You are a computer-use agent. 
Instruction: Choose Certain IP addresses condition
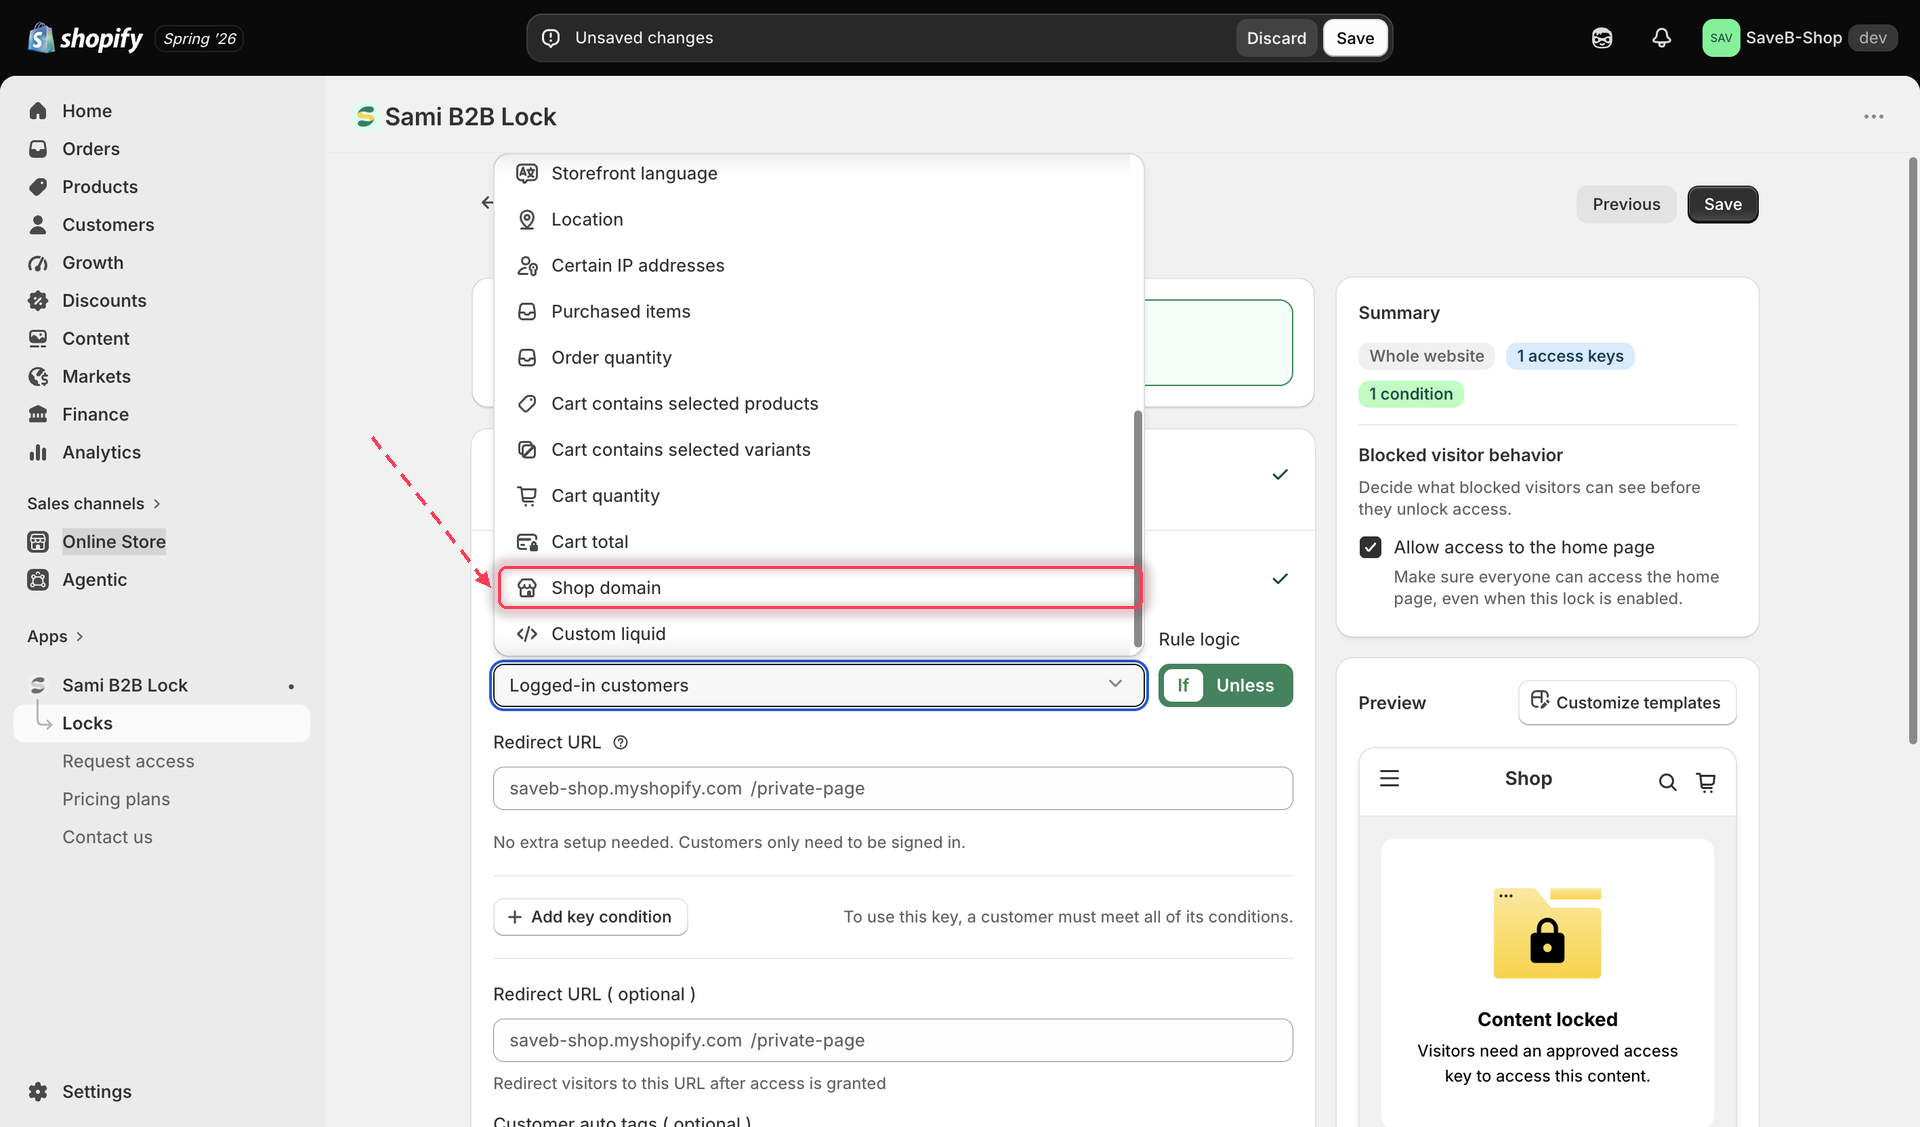click(816, 266)
